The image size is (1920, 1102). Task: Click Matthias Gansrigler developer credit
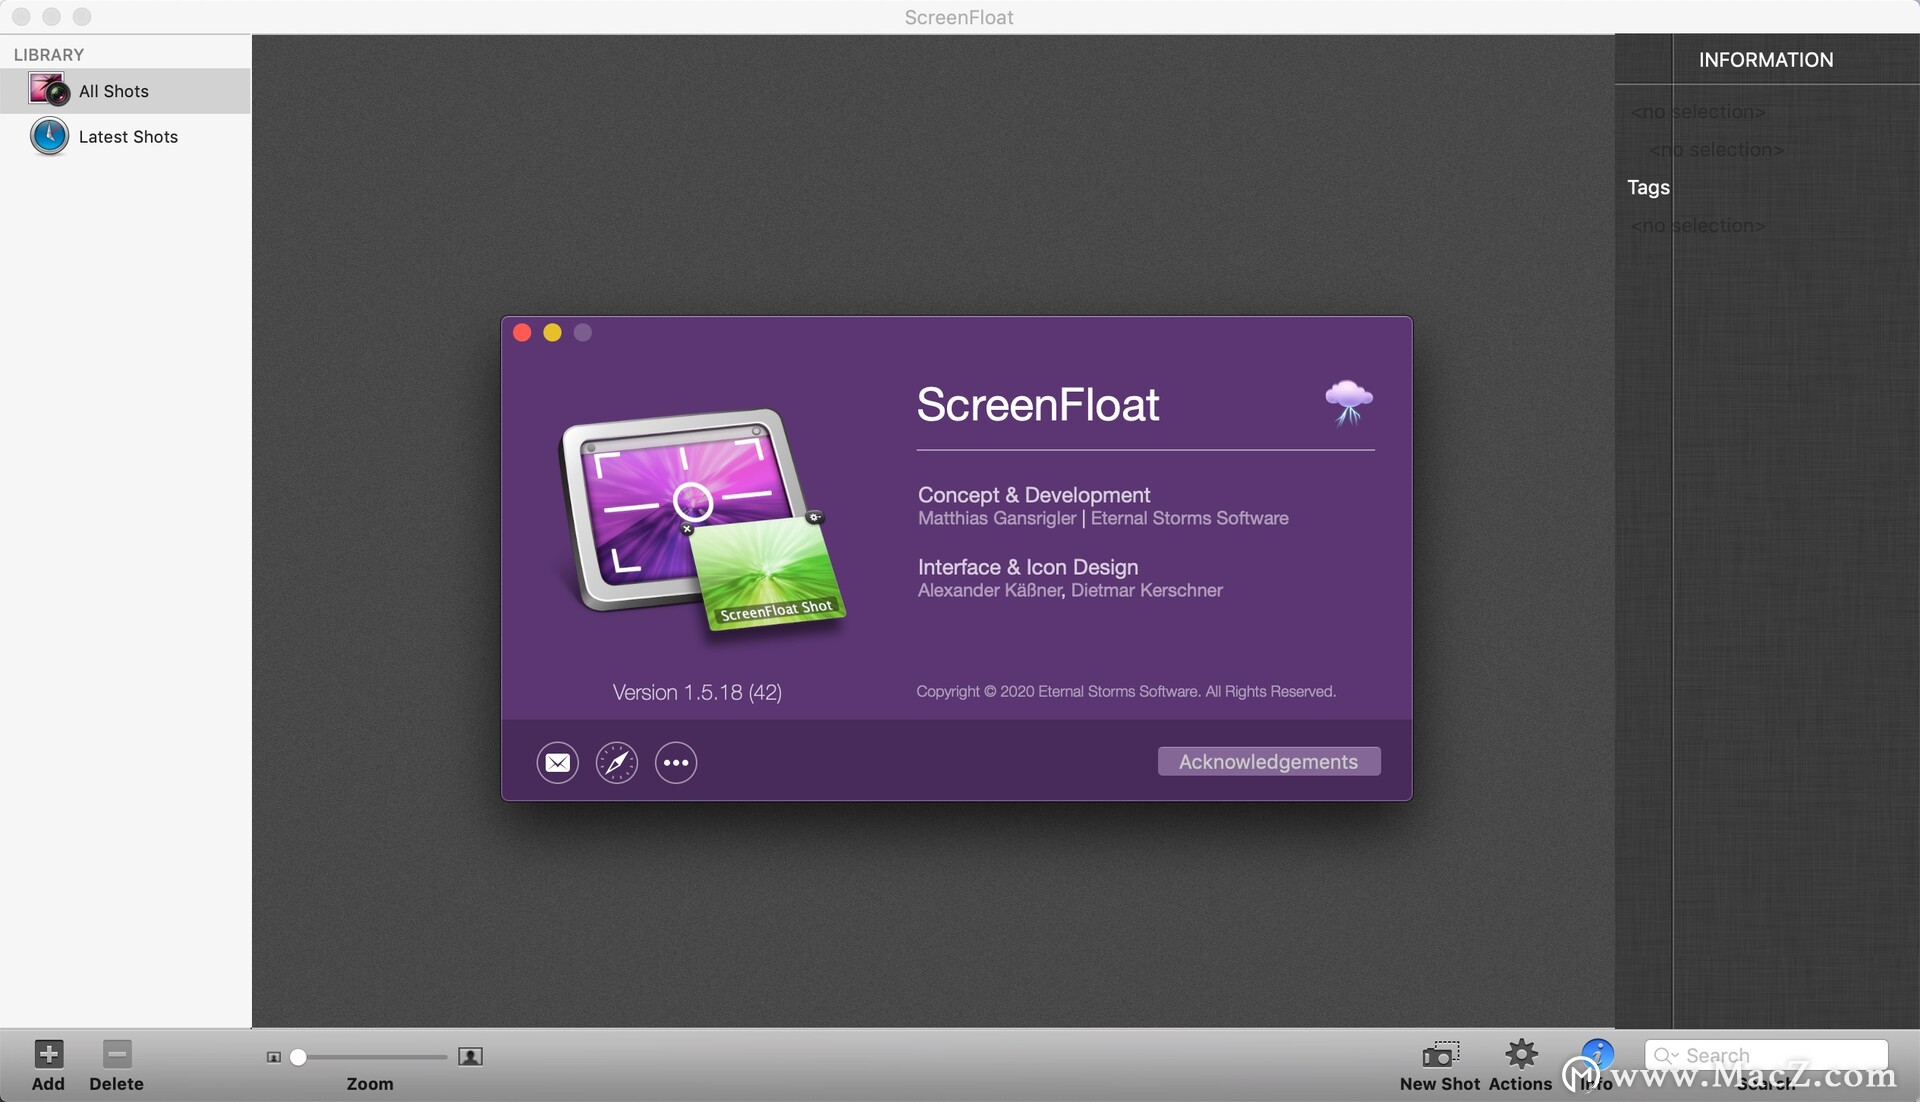[x=997, y=518]
